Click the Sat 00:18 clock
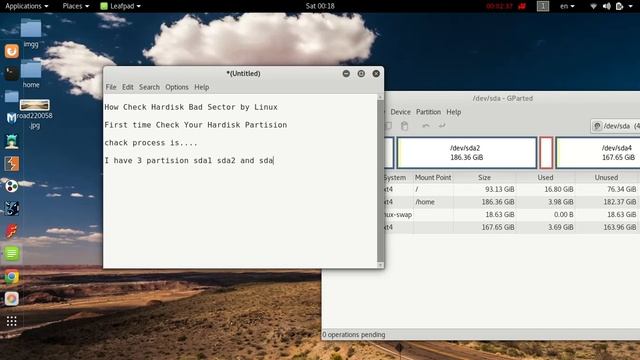Image resolution: width=640 pixels, height=360 pixels. (x=320, y=6)
